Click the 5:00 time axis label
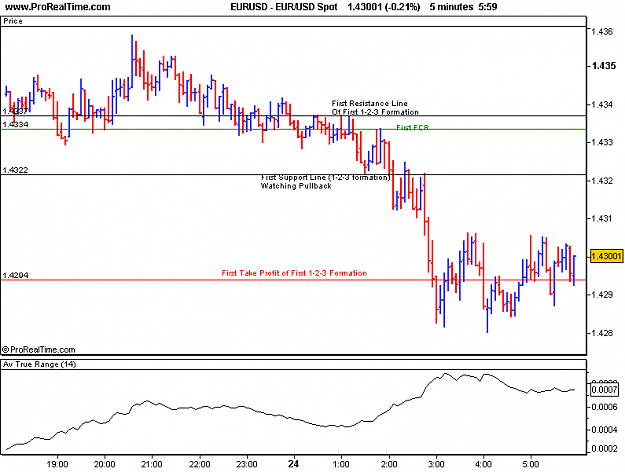The width and height of the screenshot is (625, 472). tap(531, 464)
